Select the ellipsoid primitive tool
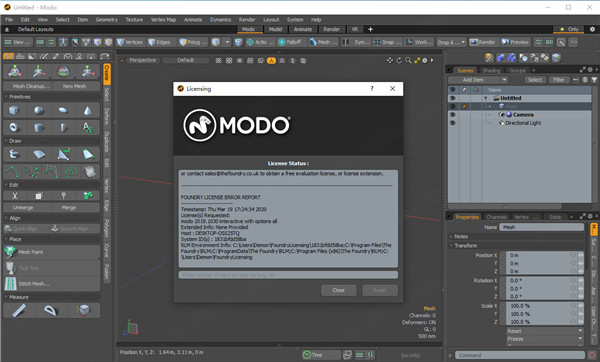 click(63, 111)
